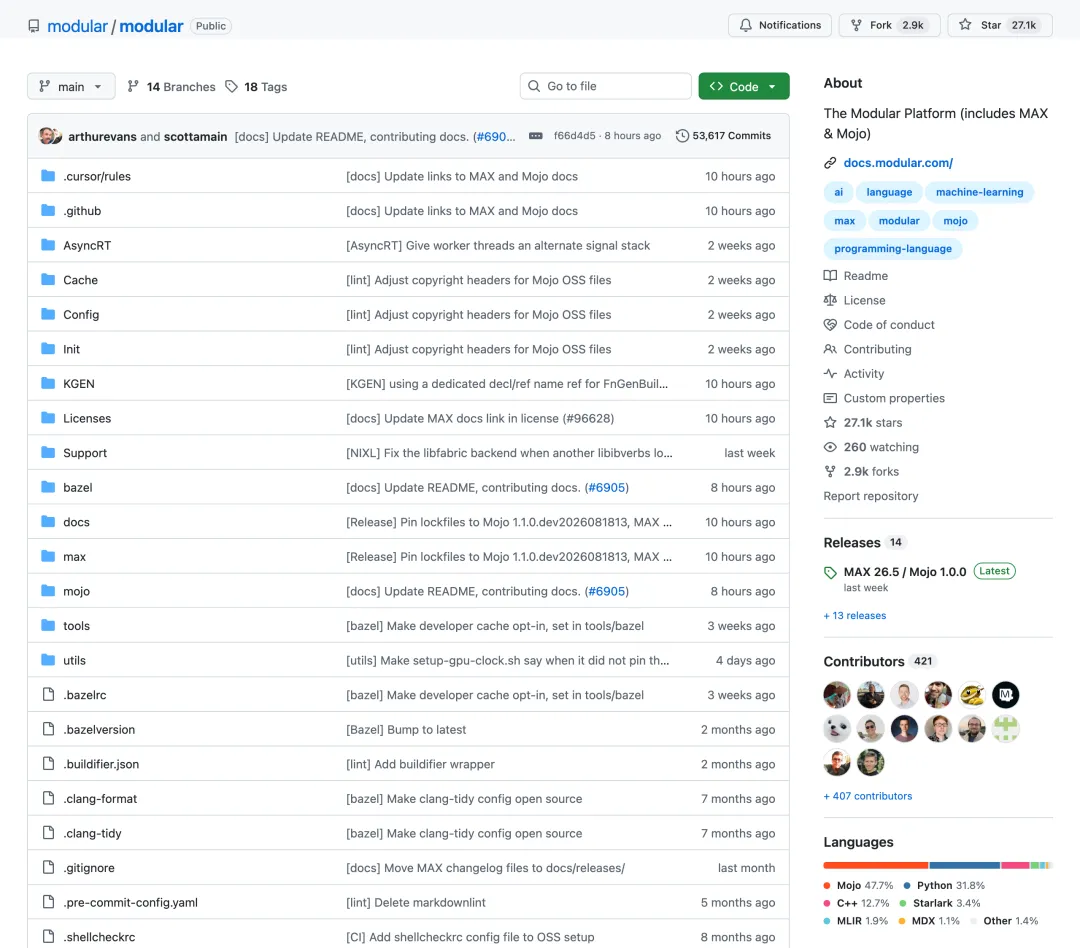Click the Contributors heading link
The height and width of the screenshot is (948, 1080).
[x=864, y=661]
